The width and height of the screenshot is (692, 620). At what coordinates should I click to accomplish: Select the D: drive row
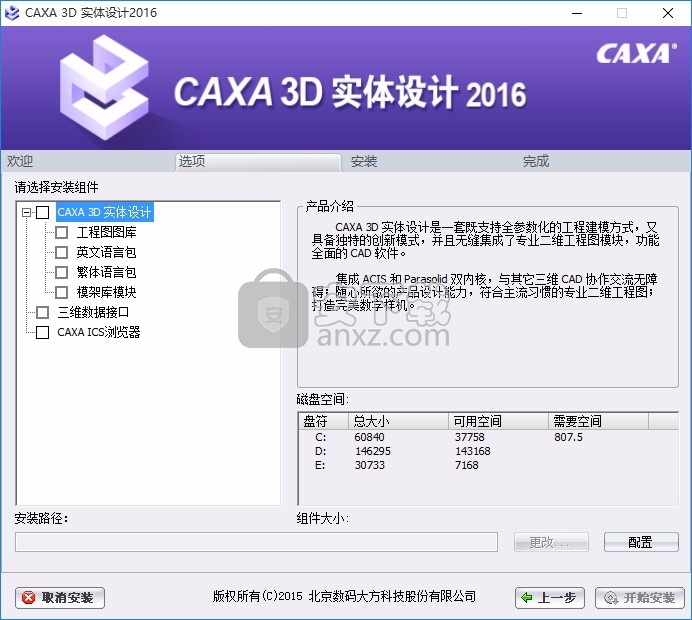[x=488, y=451]
